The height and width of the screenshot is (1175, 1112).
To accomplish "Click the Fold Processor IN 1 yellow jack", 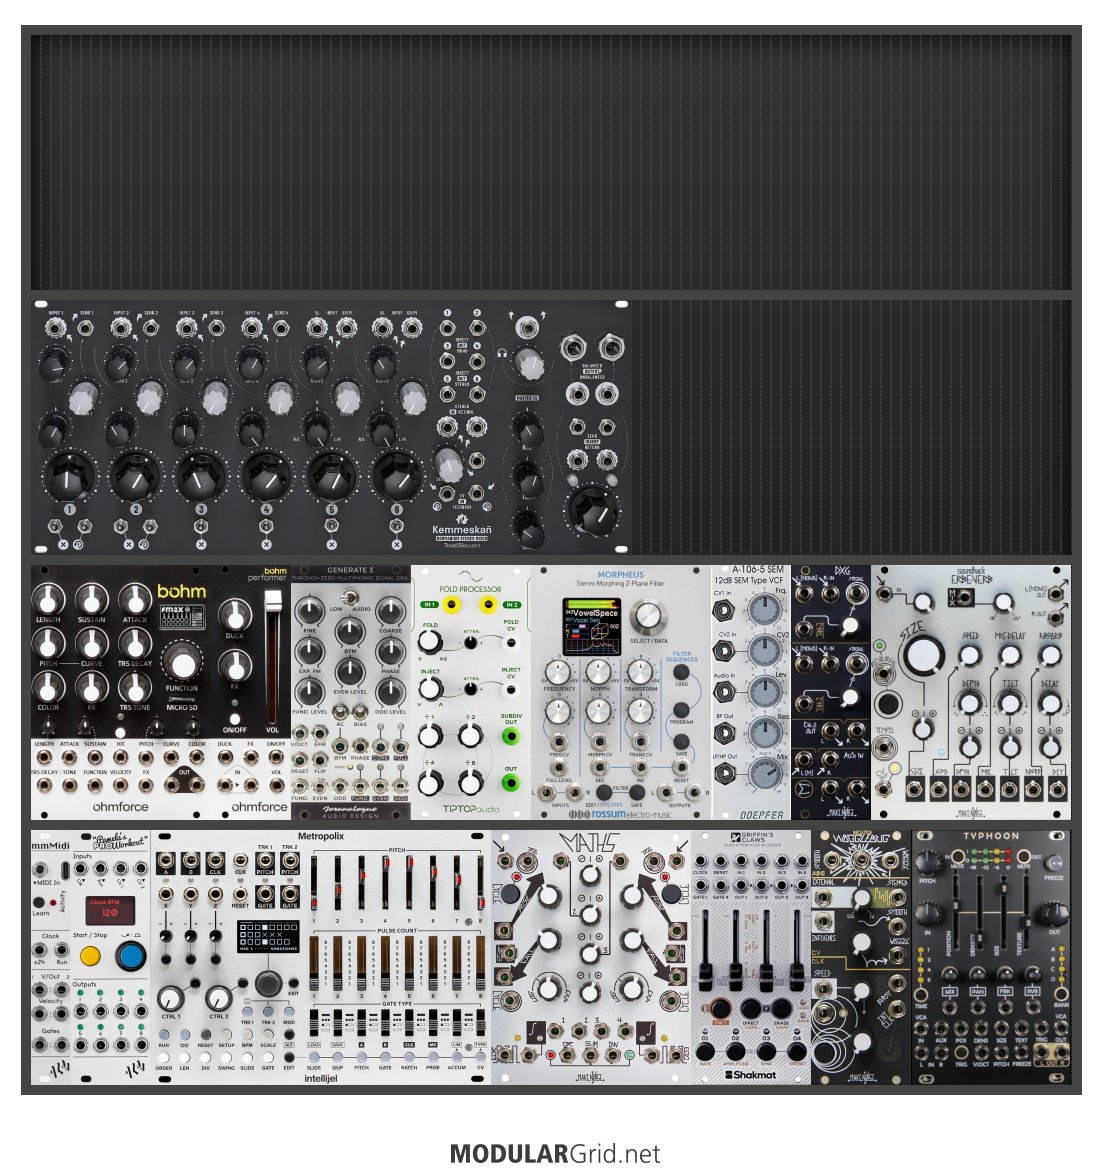I will point(452,604).
